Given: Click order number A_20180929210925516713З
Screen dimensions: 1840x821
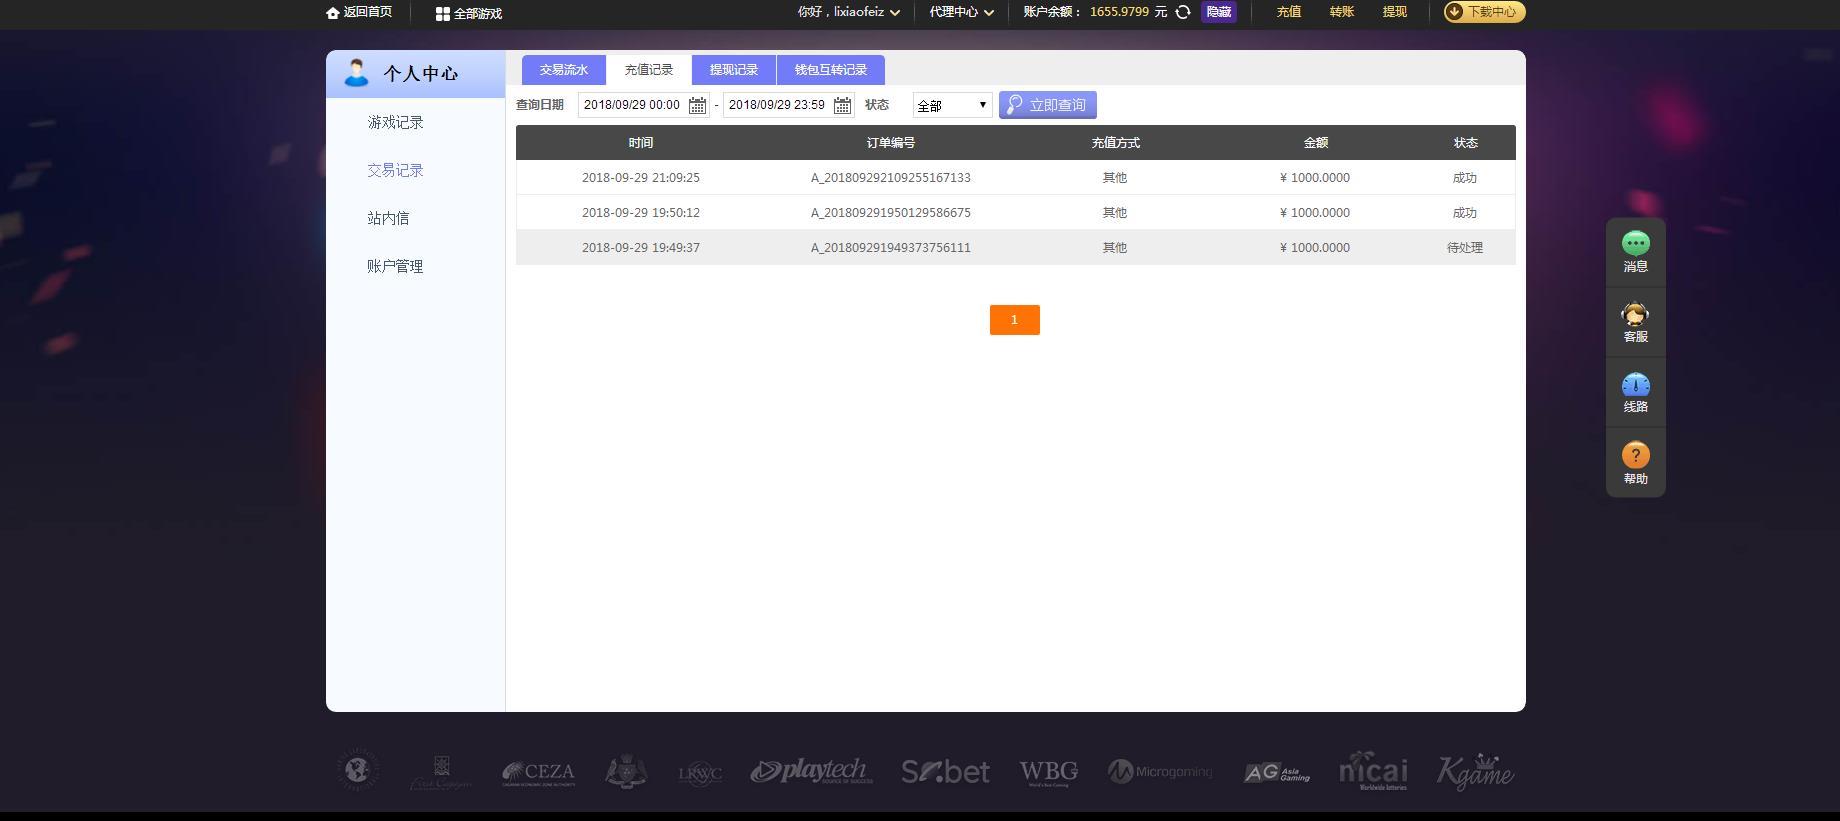Looking at the screenshot, I should pos(891,178).
